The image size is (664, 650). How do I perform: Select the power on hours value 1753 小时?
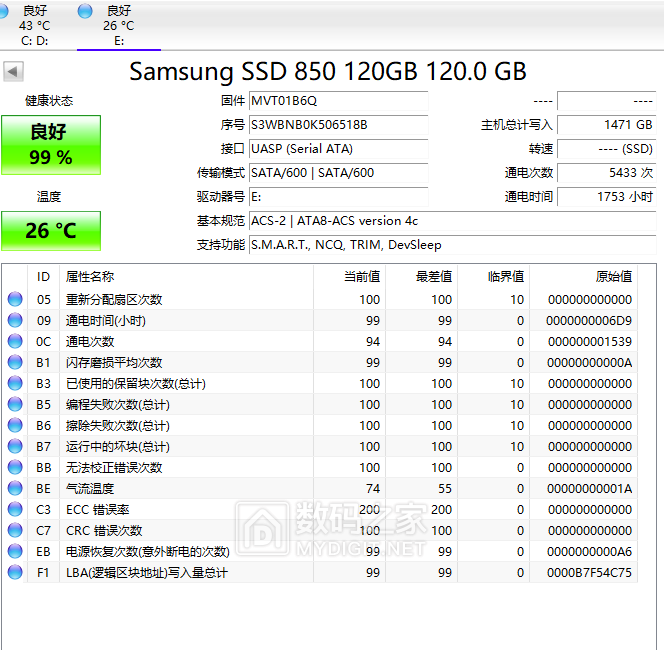pyautogui.click(x=606, y=196)
